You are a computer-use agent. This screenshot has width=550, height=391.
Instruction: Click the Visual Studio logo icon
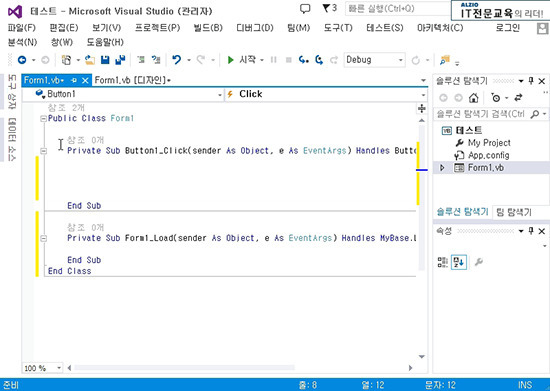tap(15, 12)
